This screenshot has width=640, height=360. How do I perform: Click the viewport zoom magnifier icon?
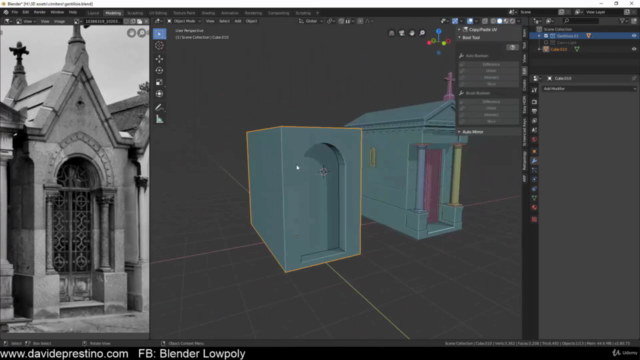(422, 33)
